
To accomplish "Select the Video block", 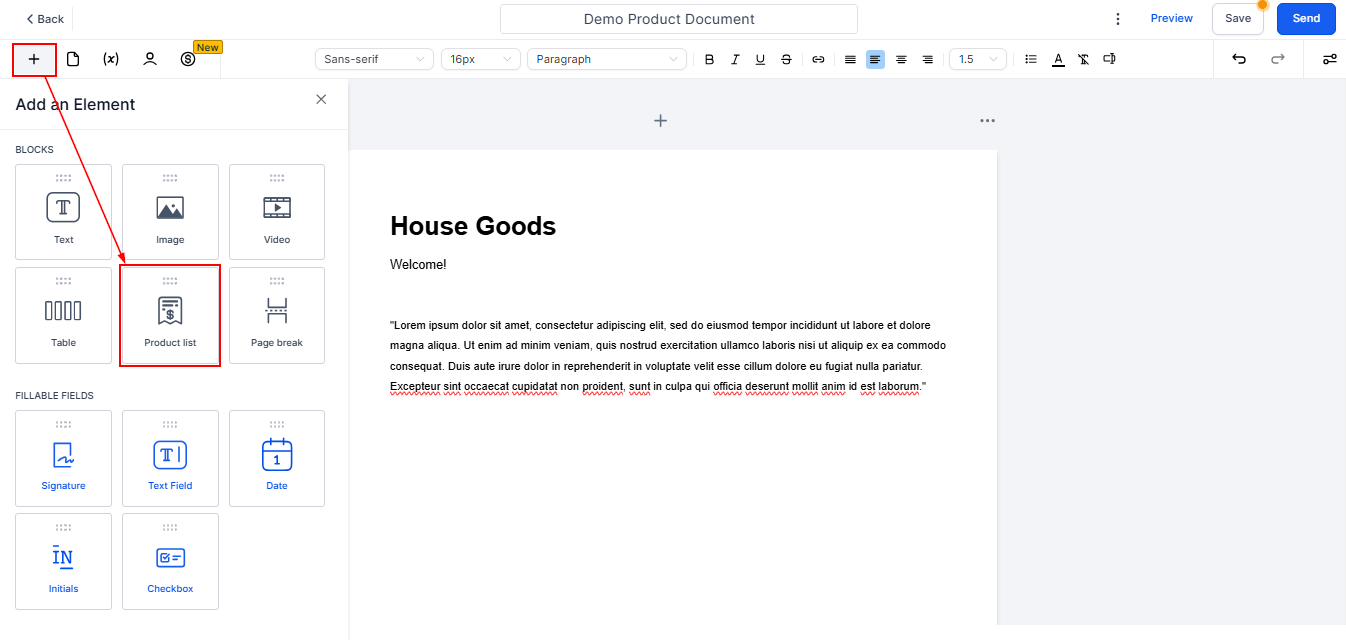I will click(x=277, y=212).
